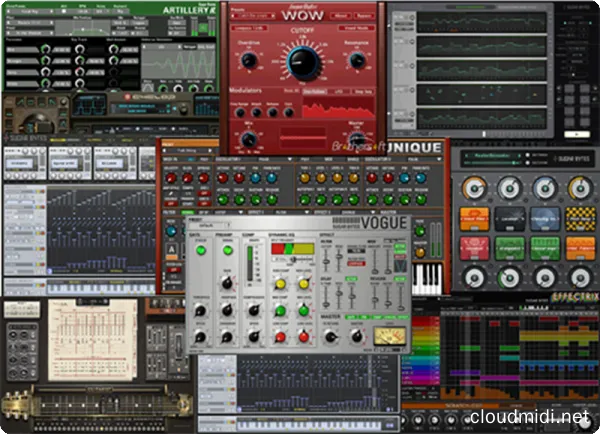Adjust the Compression knob in Vogue
600x434 pixels.
254,310
